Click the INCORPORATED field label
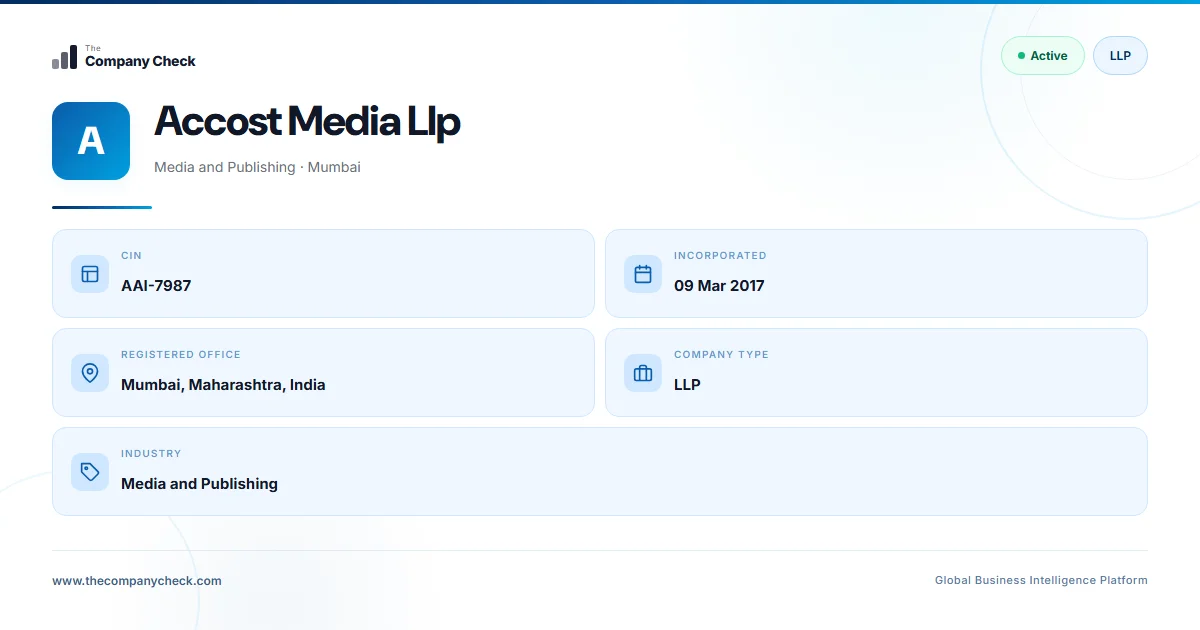The width and height of the screenshot is (1200, 630). point(720,256)
